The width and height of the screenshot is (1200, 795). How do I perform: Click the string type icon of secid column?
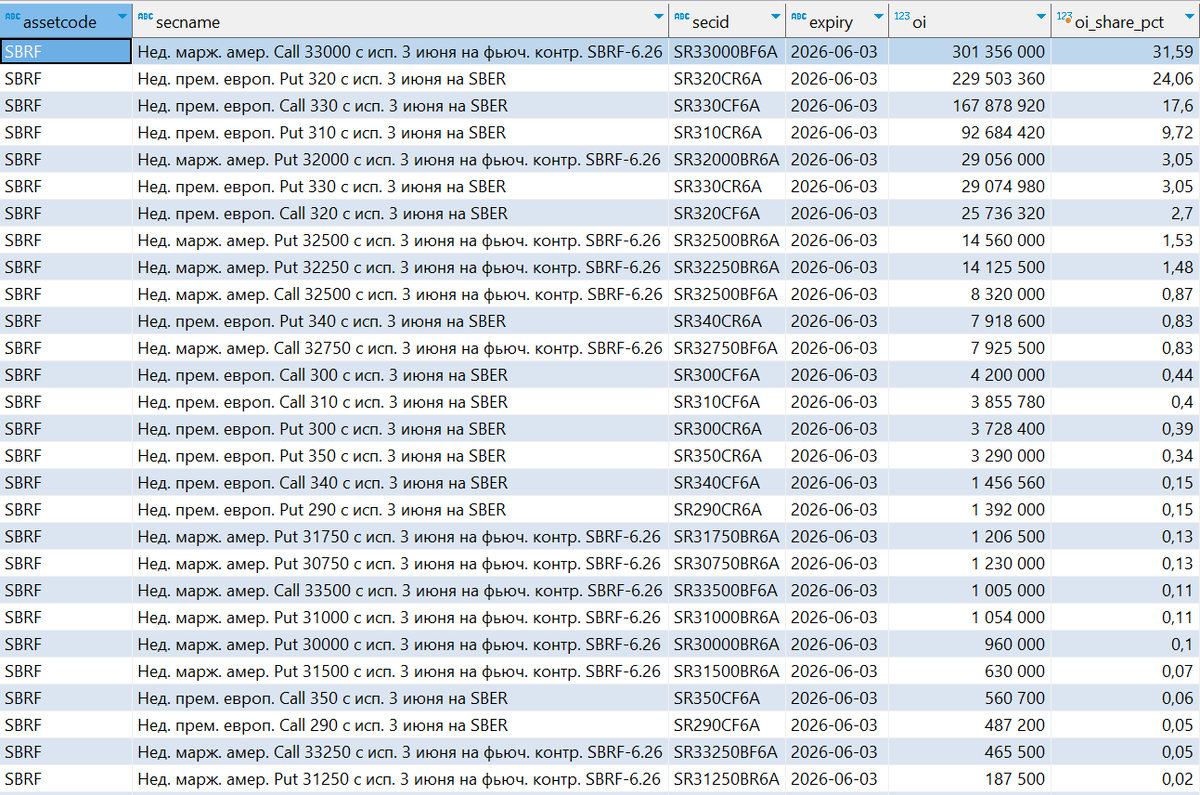pos(681,17)
